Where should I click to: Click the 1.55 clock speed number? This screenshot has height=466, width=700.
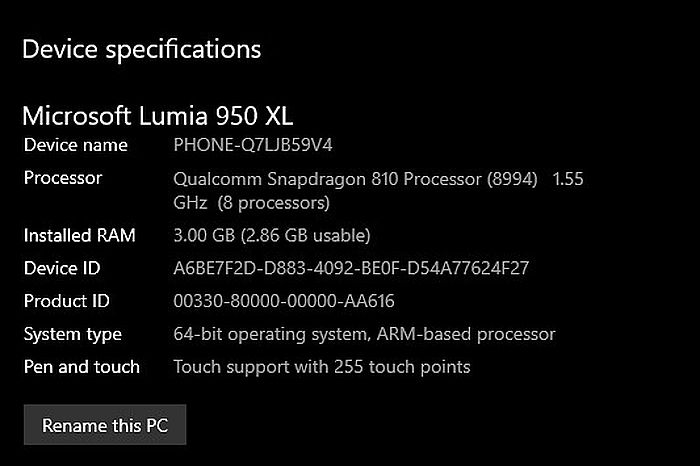pyautogui.click(x=567, y=179)
